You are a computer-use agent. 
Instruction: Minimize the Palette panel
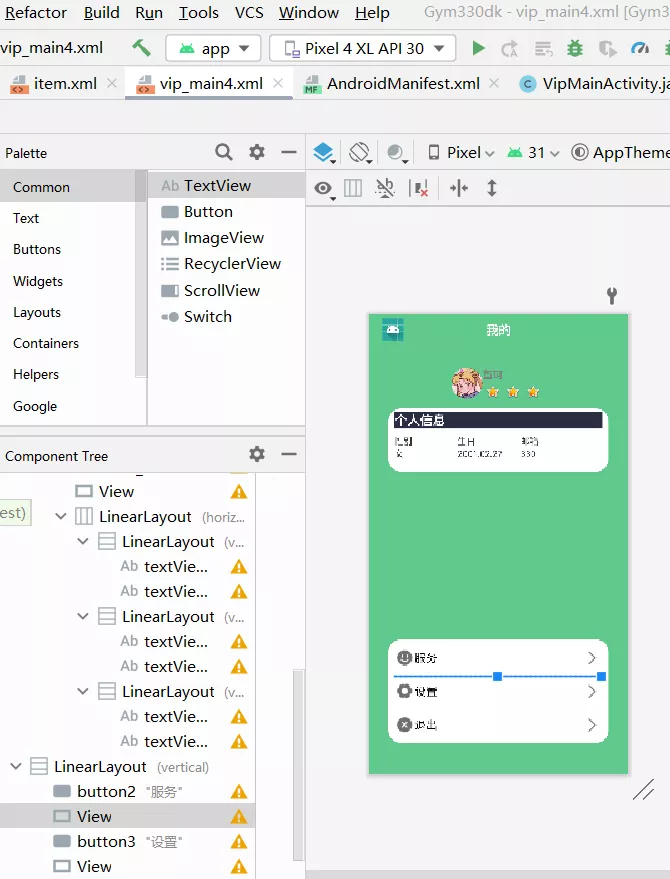[289, 152]
